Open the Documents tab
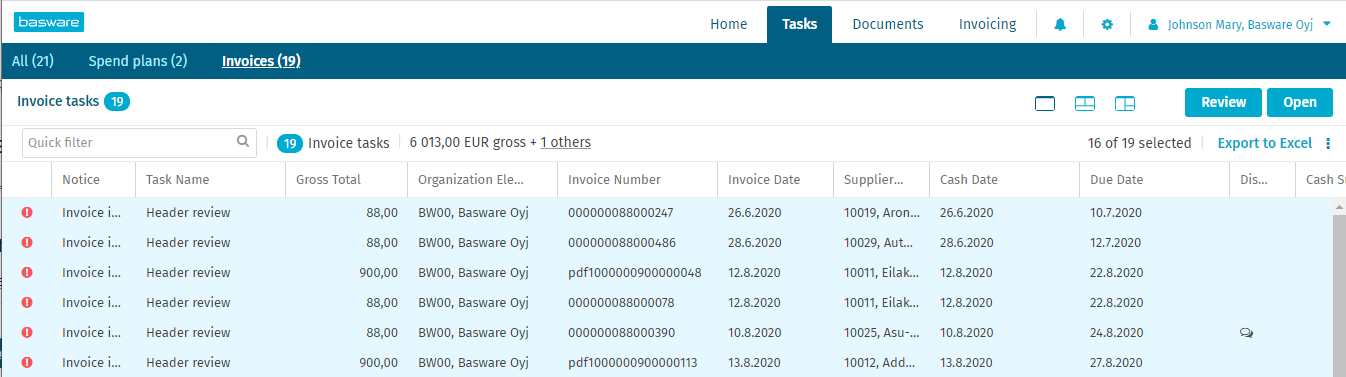 [x=888, y=24]
